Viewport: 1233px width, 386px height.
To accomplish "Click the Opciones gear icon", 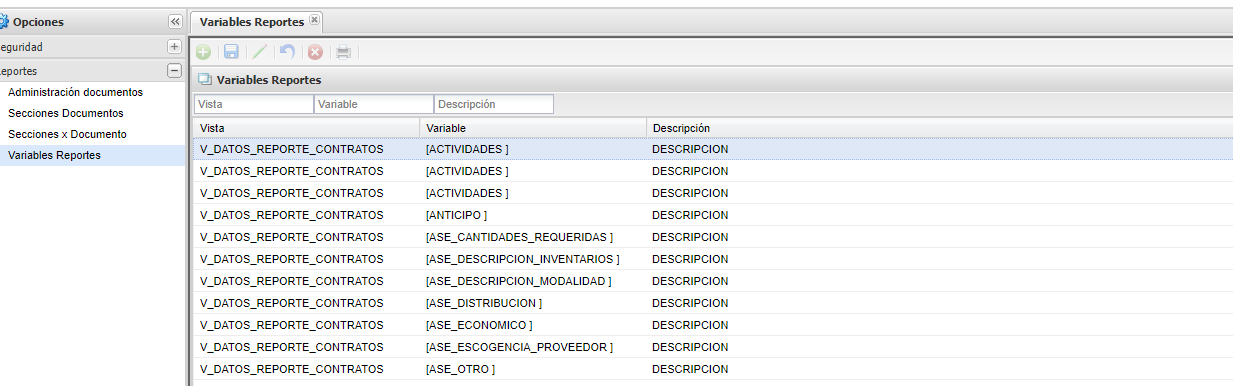I will coord(3,22).
